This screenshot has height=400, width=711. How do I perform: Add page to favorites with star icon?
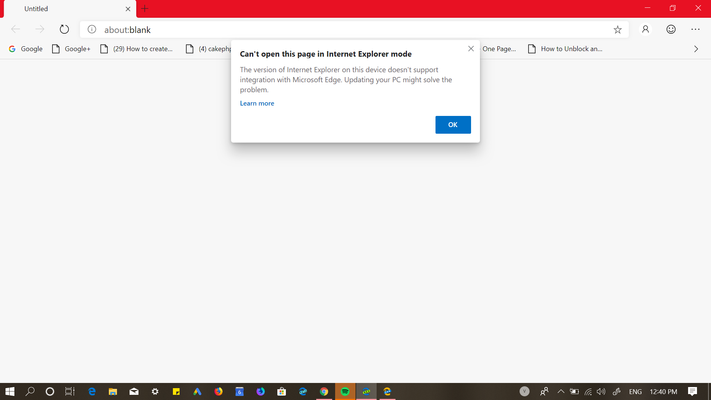coord(617,29)
